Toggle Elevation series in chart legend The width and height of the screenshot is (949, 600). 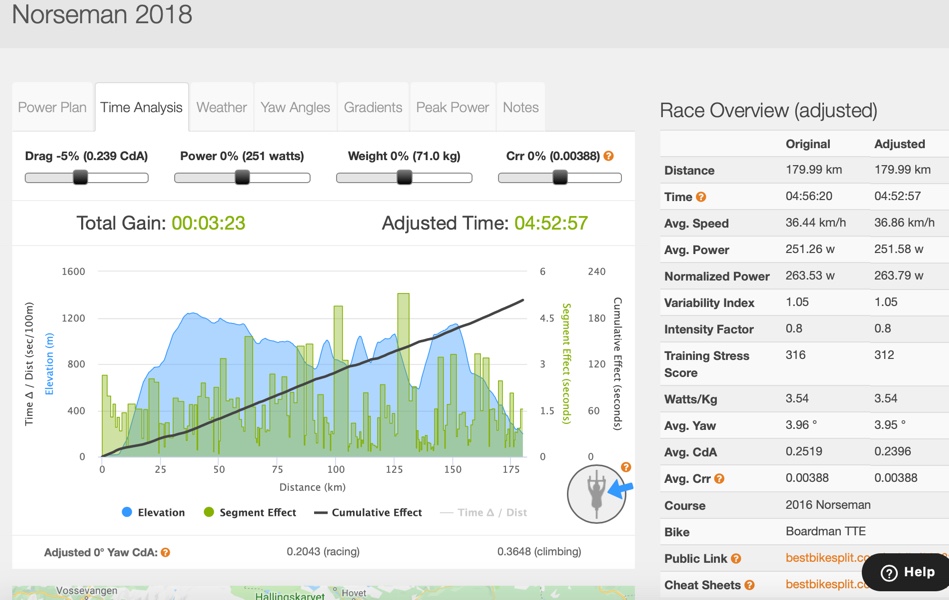coord(153,512)
